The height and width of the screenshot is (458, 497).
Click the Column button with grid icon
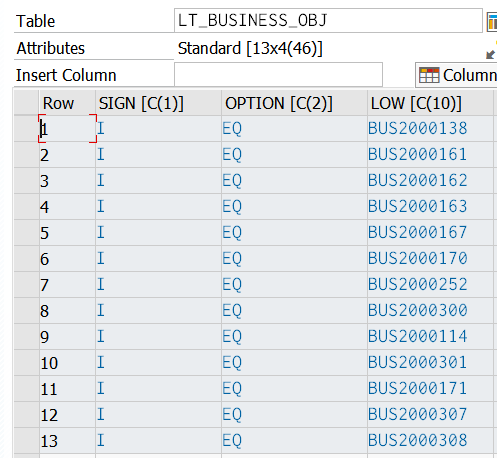(x=457, y=75)
